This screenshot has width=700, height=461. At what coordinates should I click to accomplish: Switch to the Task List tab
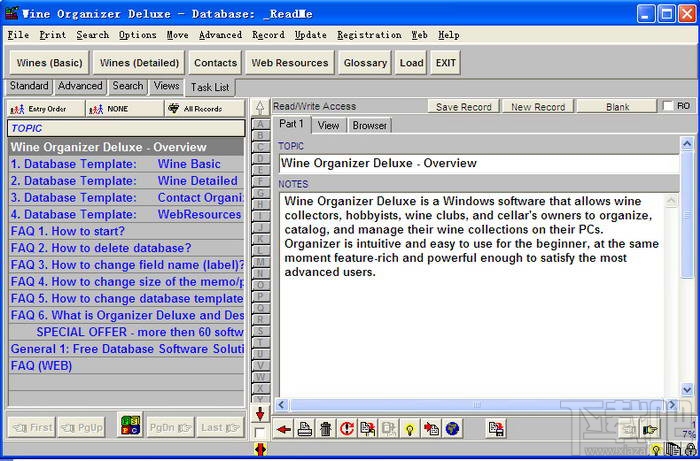point(210,87)
